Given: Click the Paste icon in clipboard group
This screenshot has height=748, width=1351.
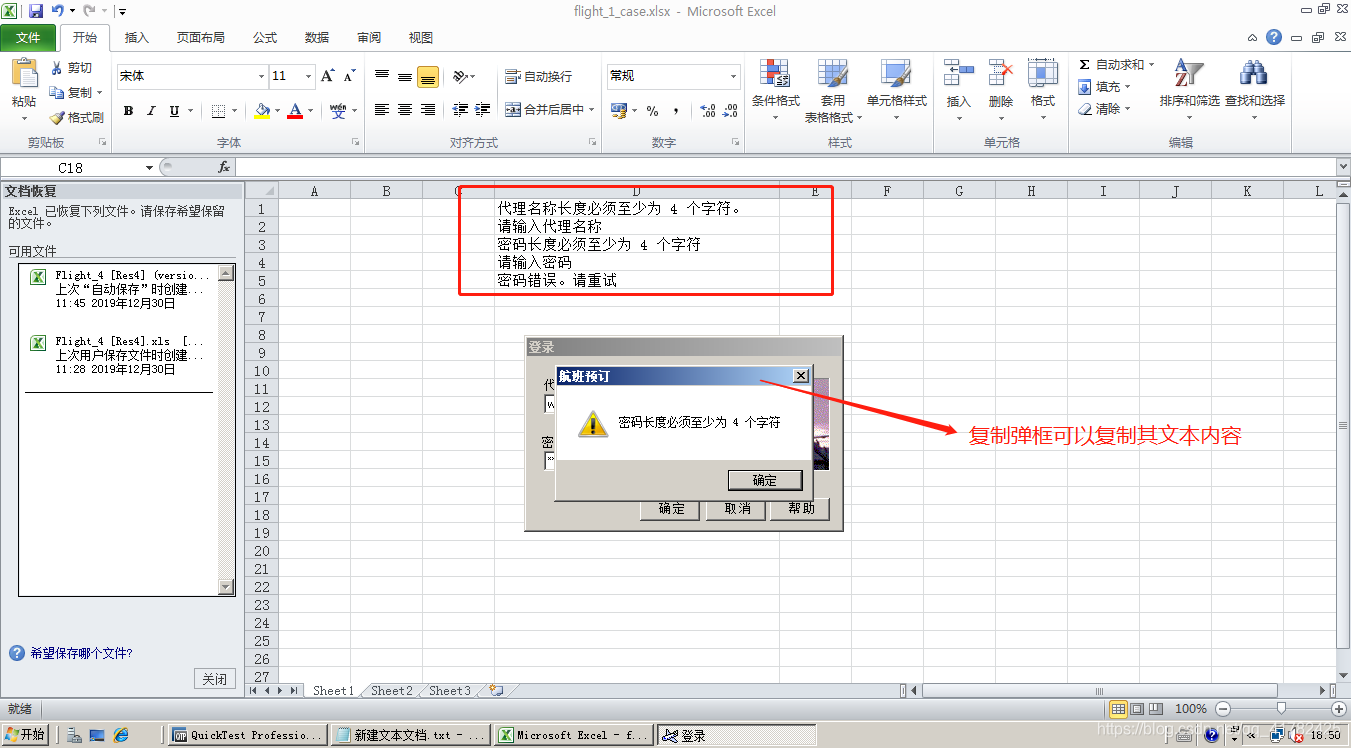Looking at the screenshot, I should pyautogui.click(x=23, y=74).
